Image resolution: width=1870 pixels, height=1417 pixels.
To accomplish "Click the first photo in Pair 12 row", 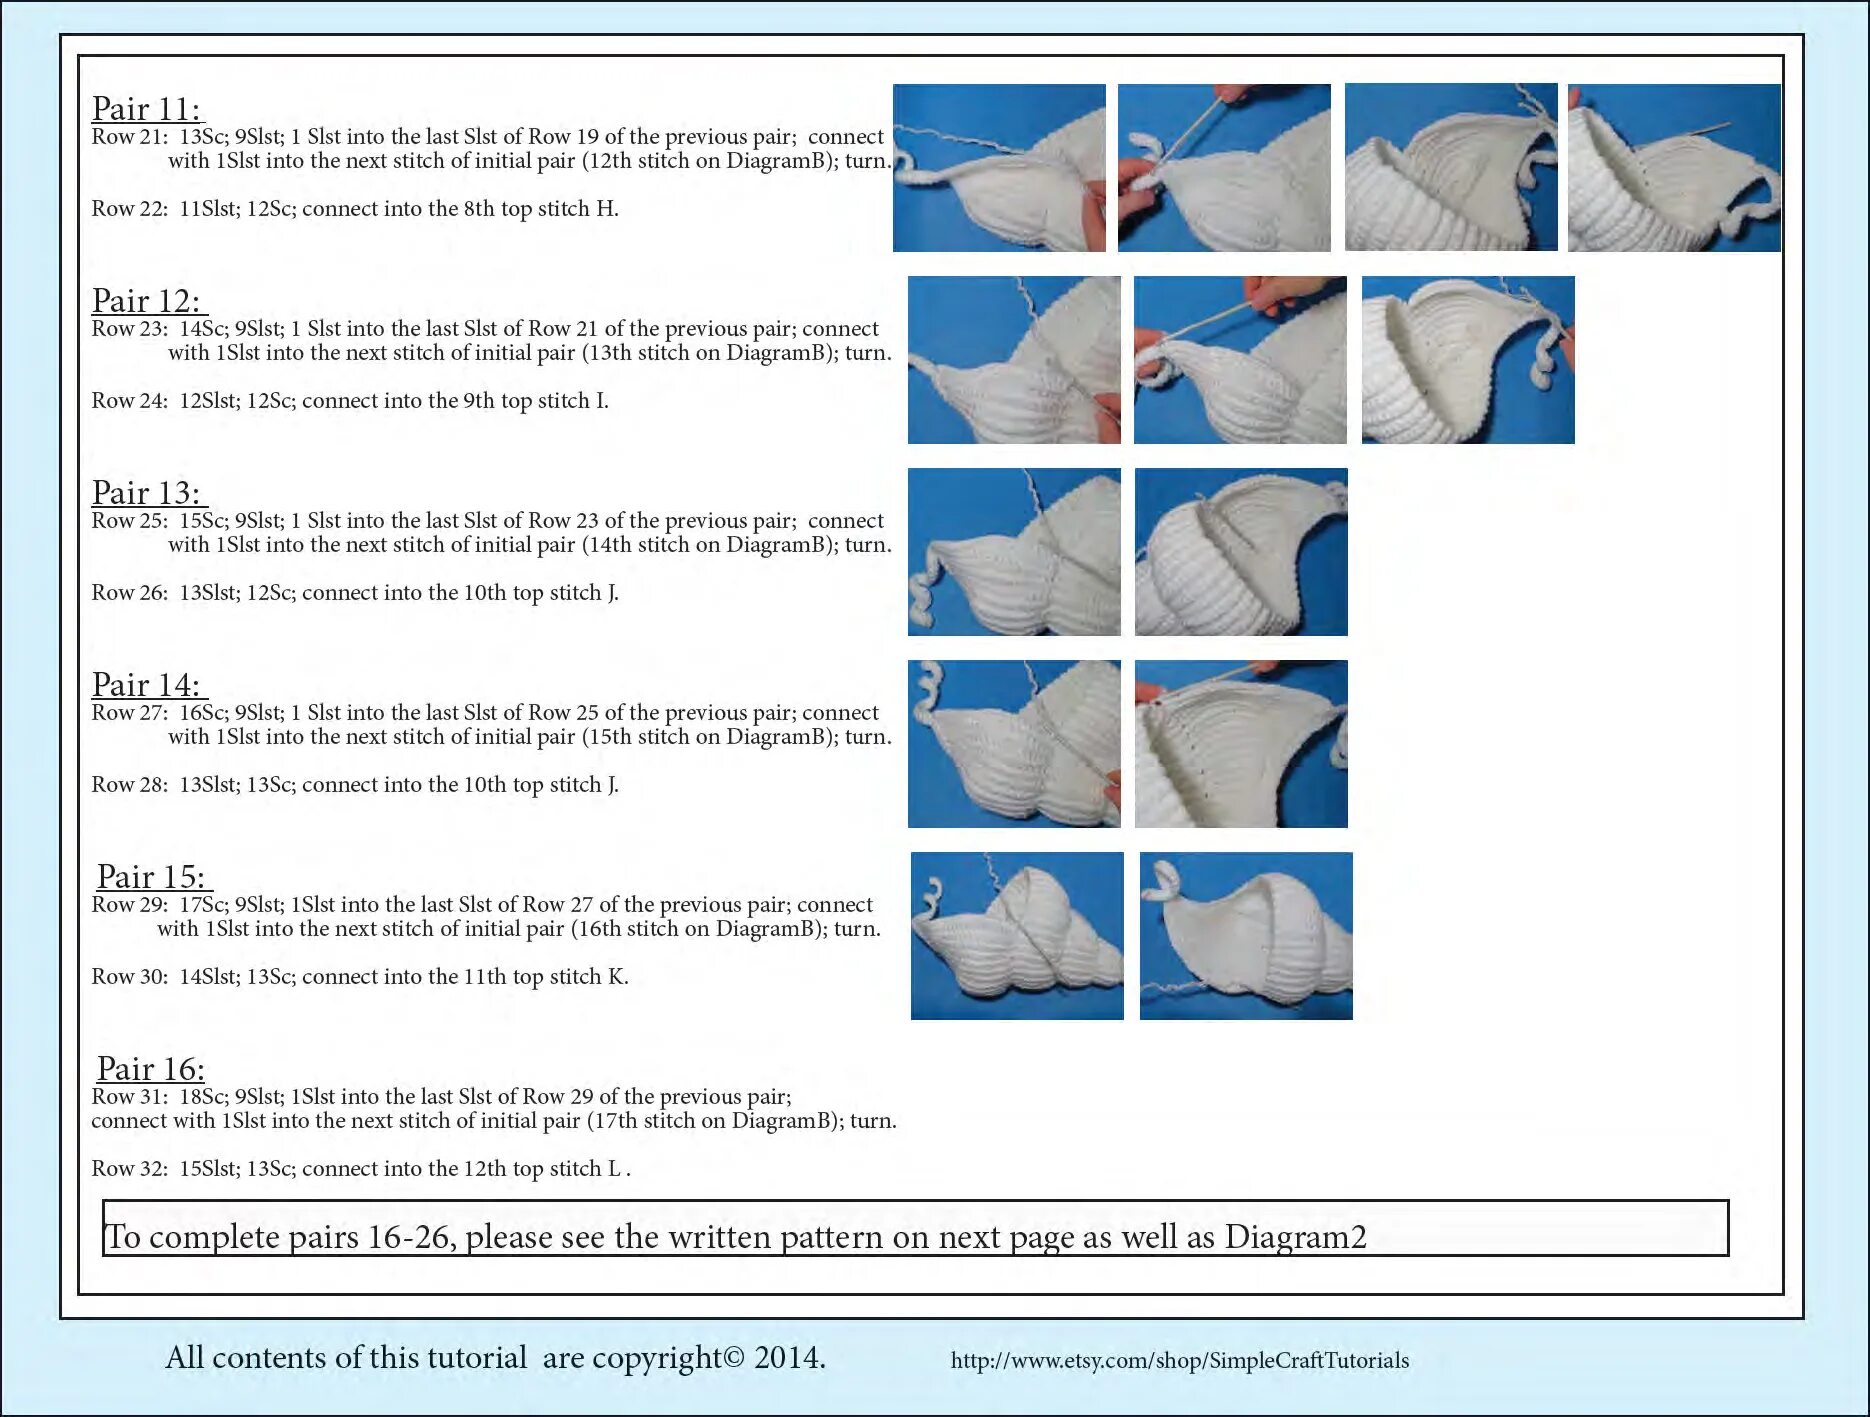I will (x=1014, y=360).
